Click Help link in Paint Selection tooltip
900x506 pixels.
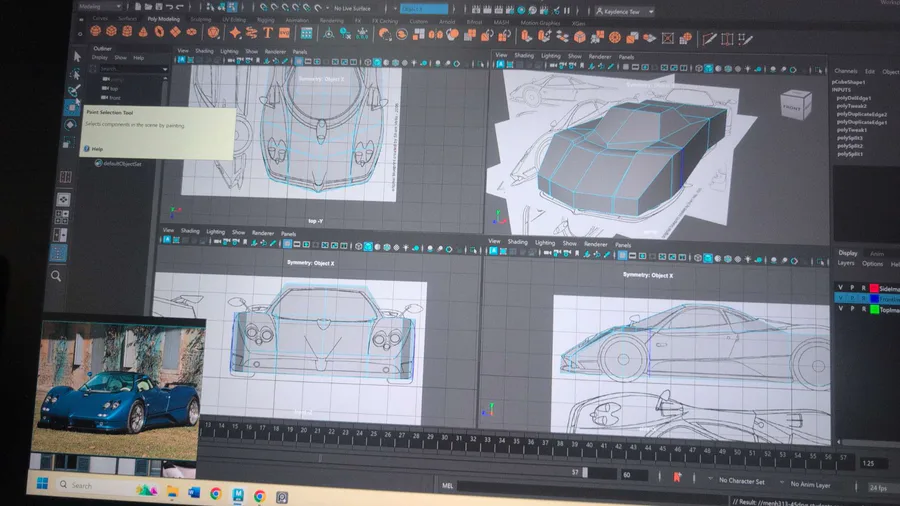(x=97, y=149)
